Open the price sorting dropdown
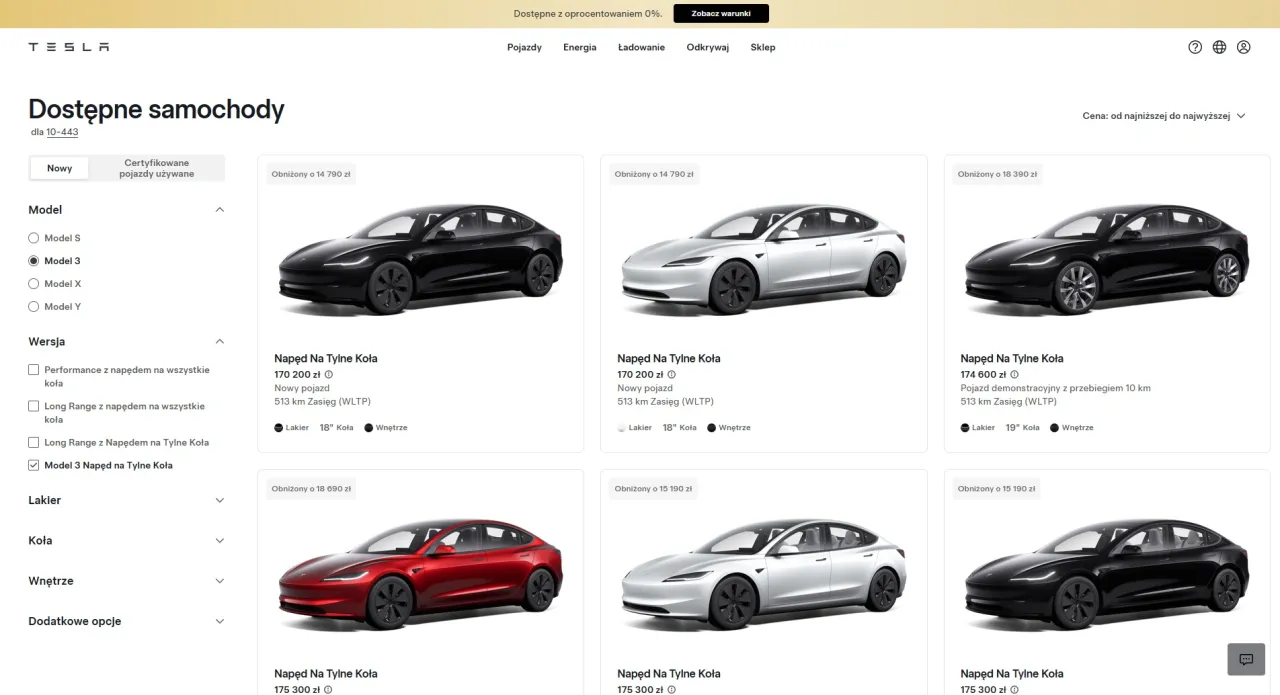Viewport: 1280px width, 695px height. coord(1164,115)
